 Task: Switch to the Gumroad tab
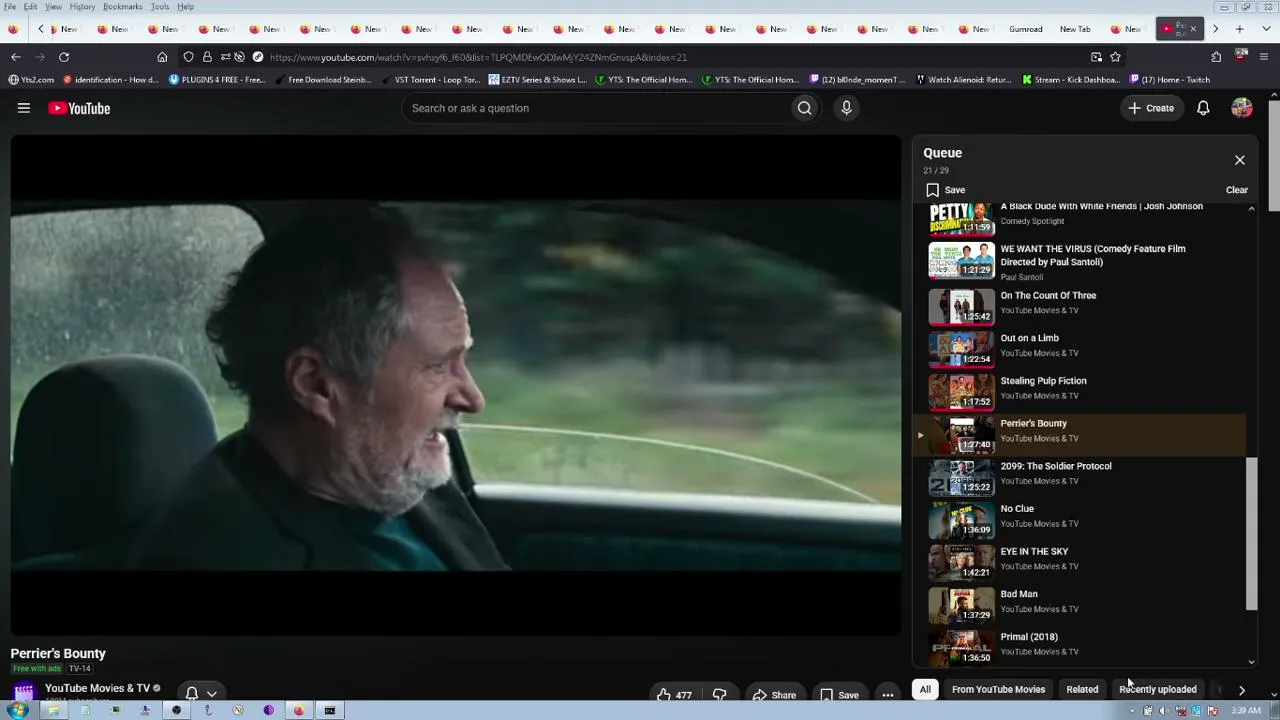pyautogui.click(x=1026, y=29)
